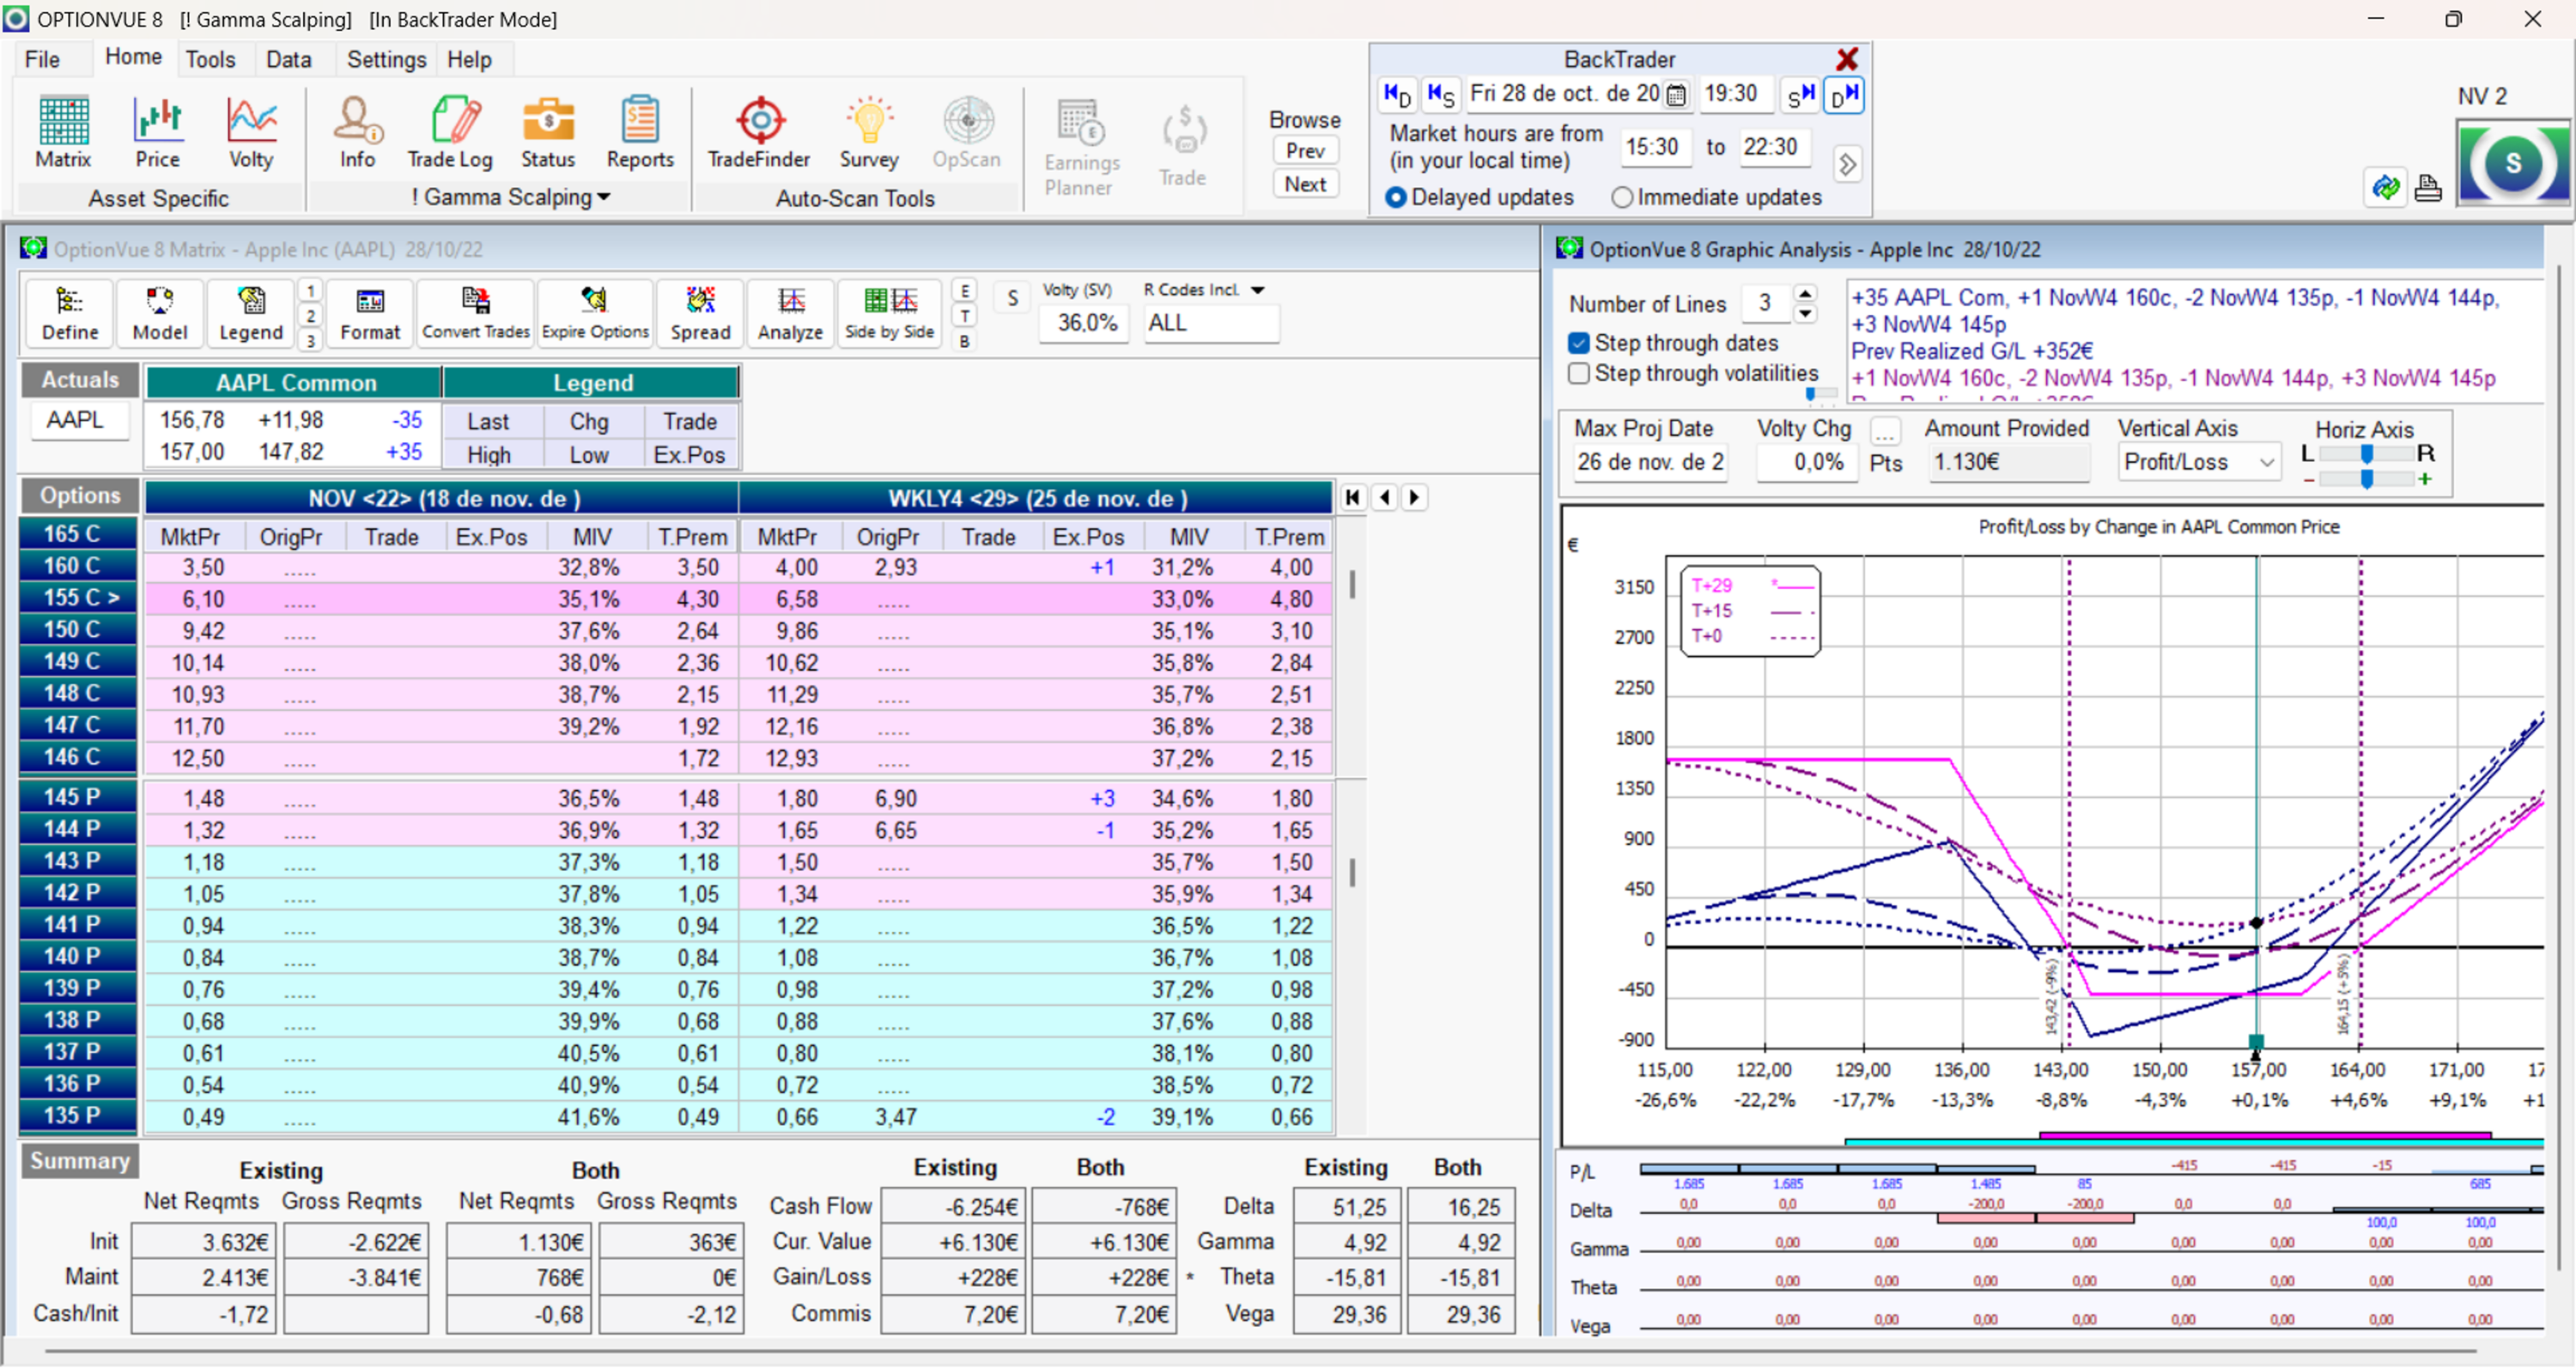The height and width of the screenshot is (1368, 2576).
Task: Open the Spread tool
Action: point(700,314)
